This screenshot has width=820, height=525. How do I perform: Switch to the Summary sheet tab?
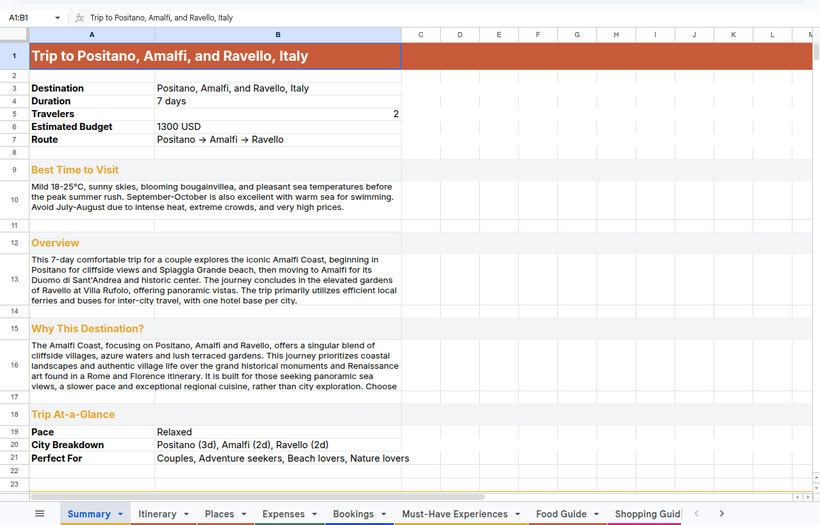(x=89, y=514)
